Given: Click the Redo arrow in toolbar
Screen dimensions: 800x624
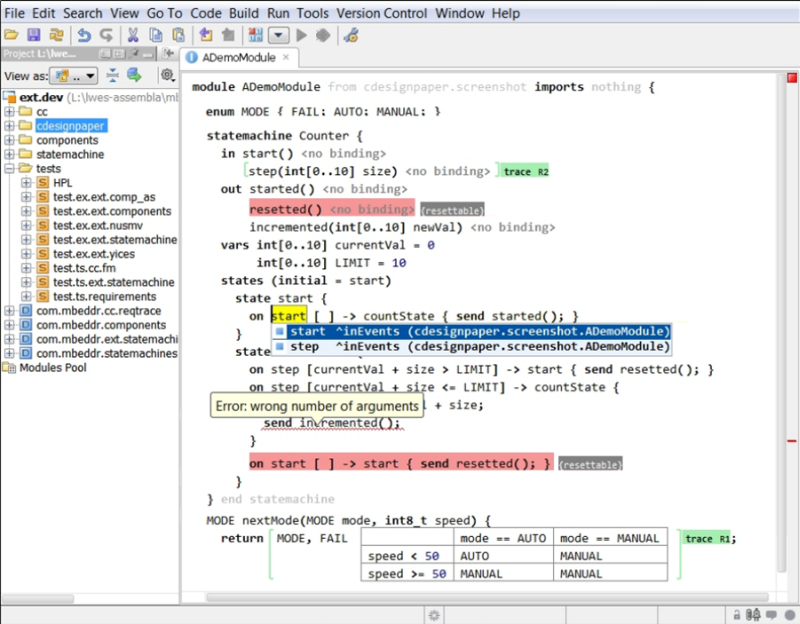Looking at the screenshot, I should point(106,35).
